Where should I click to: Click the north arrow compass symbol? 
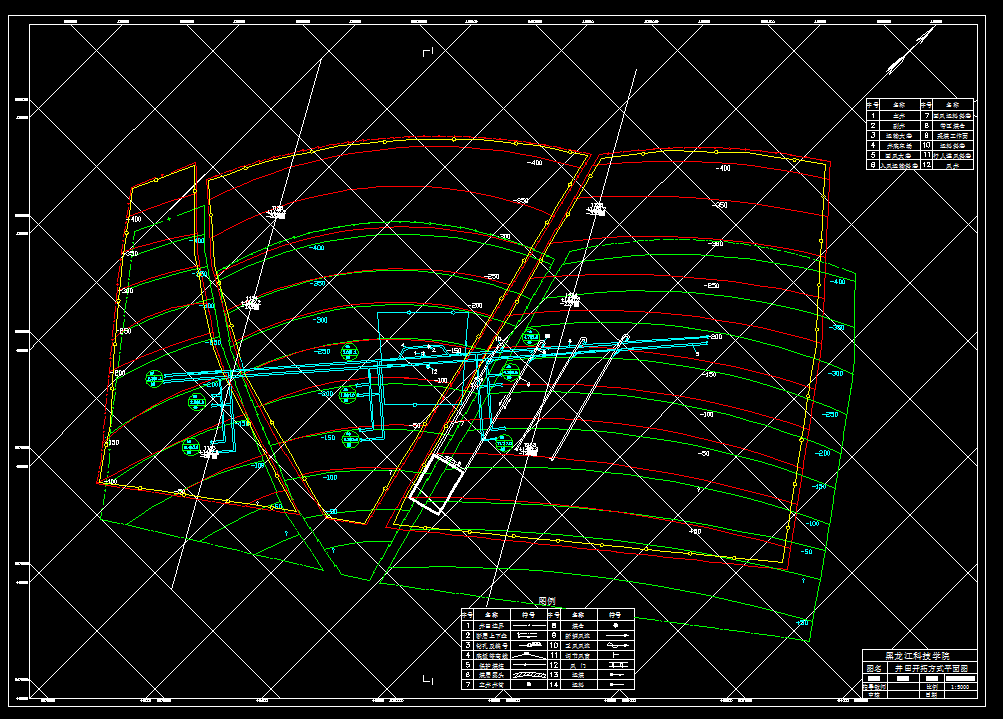(909, 52)
